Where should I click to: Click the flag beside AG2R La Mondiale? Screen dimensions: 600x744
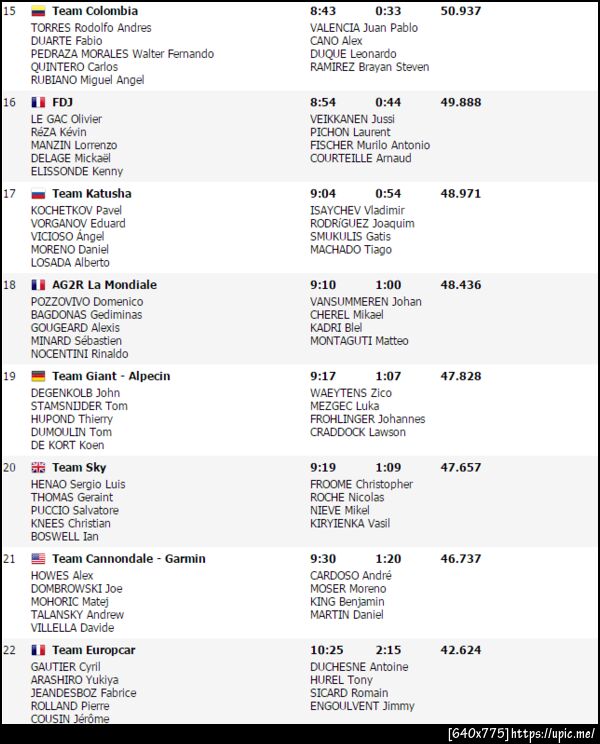pyautogui.click(x=39, y=285)
